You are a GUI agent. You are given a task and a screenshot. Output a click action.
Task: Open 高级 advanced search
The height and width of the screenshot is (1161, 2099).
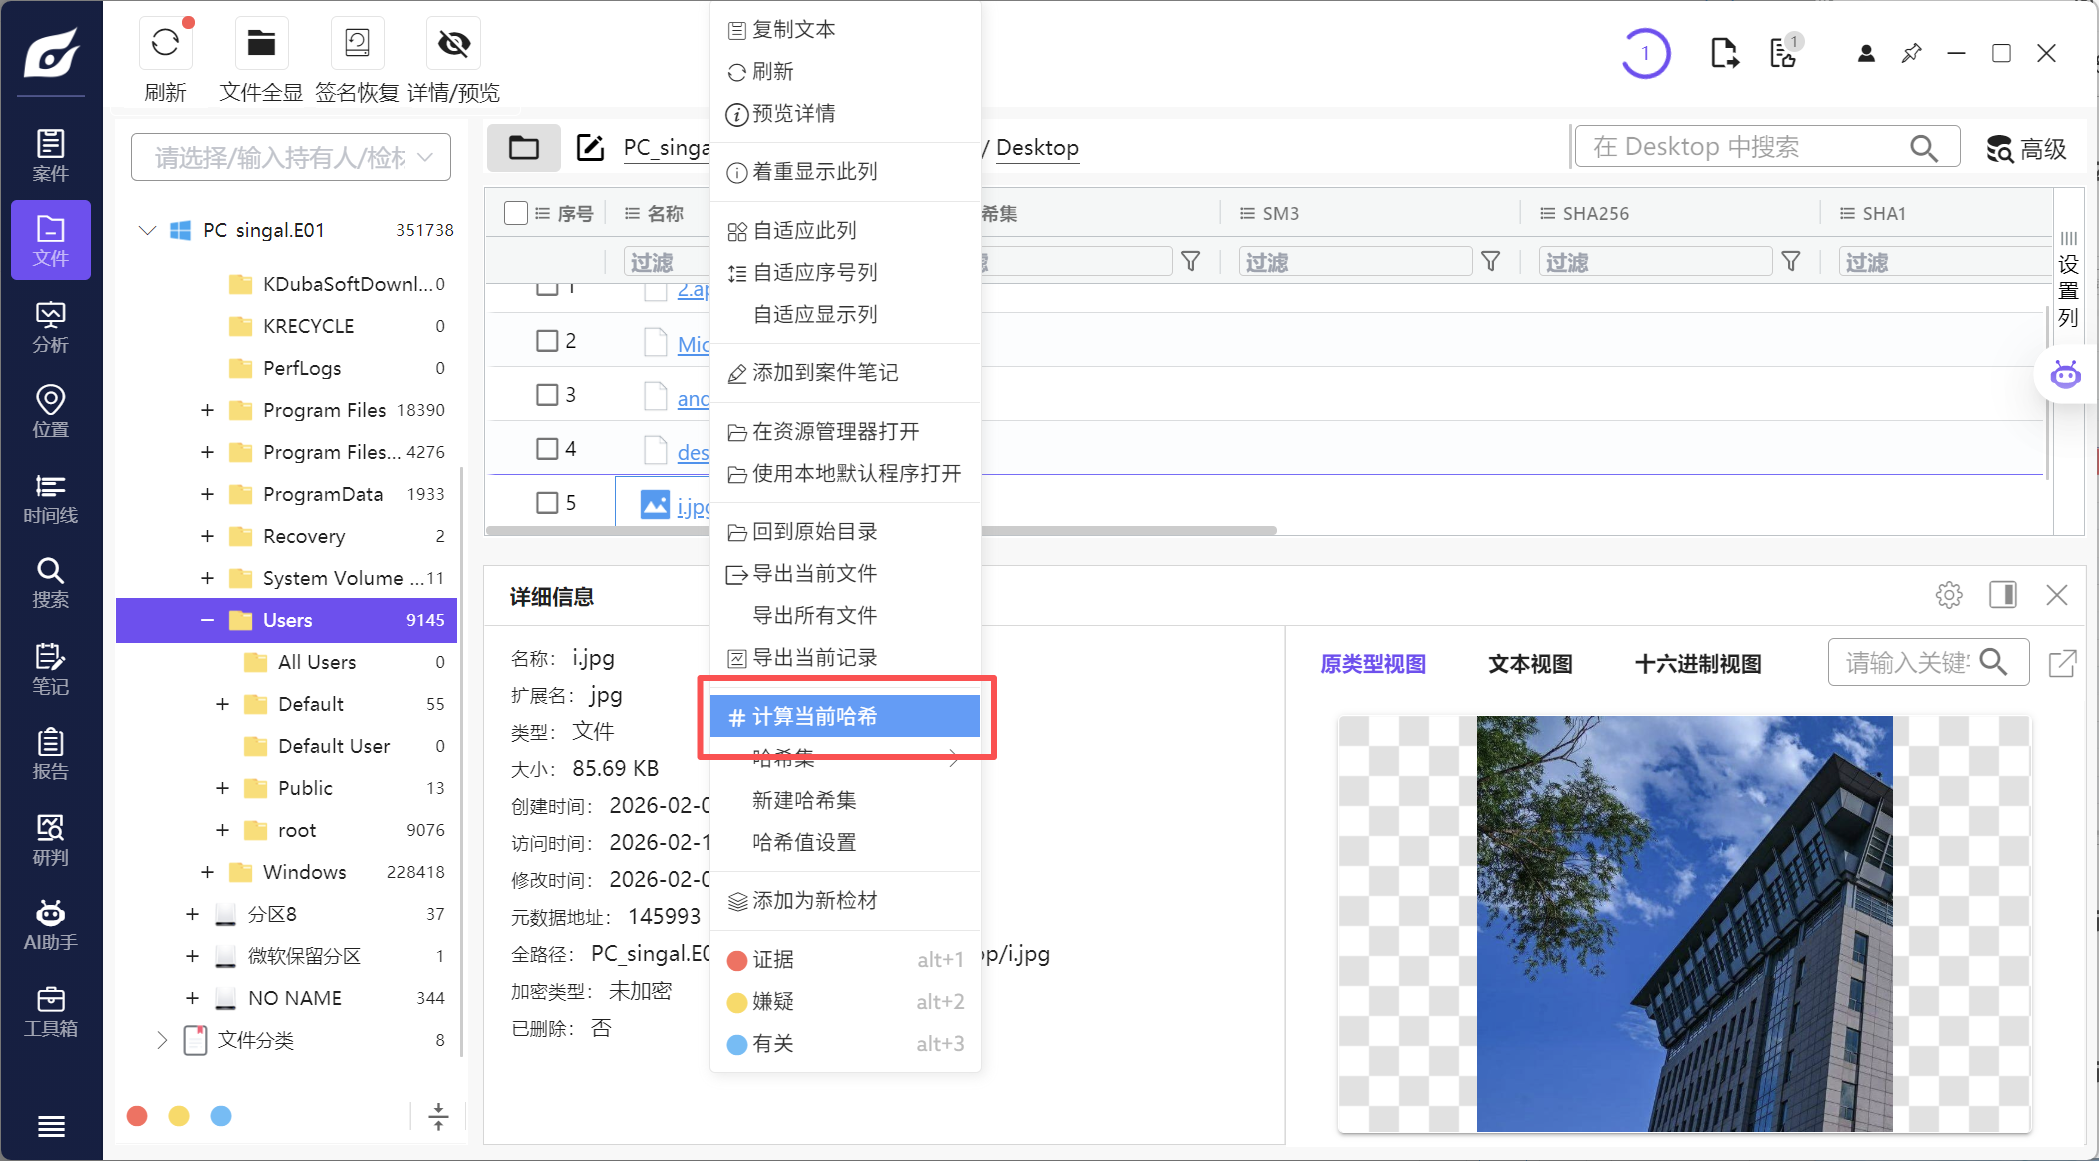[2027, 149]
